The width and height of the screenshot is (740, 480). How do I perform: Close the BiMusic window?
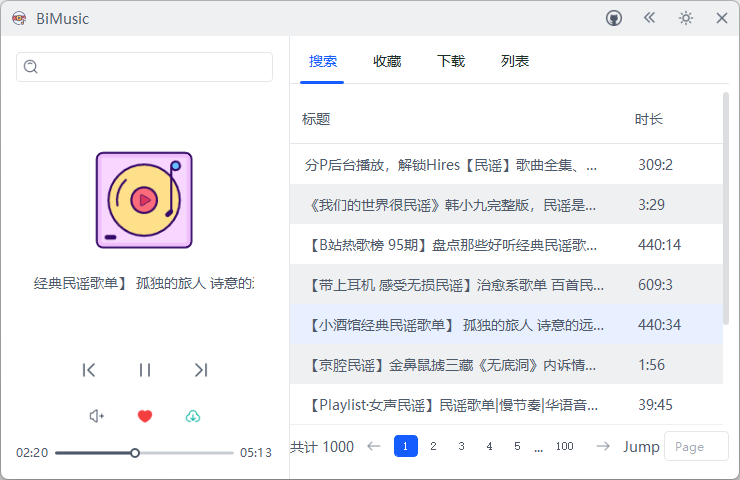(x=722, y=18)
